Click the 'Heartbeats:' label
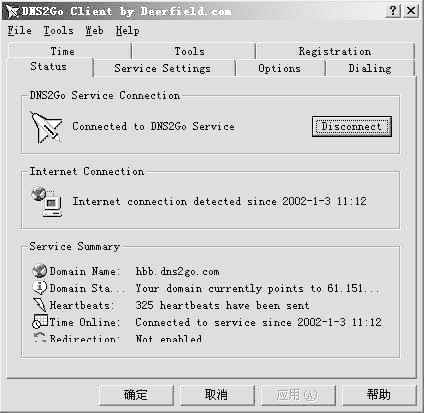 click(82, 305)
